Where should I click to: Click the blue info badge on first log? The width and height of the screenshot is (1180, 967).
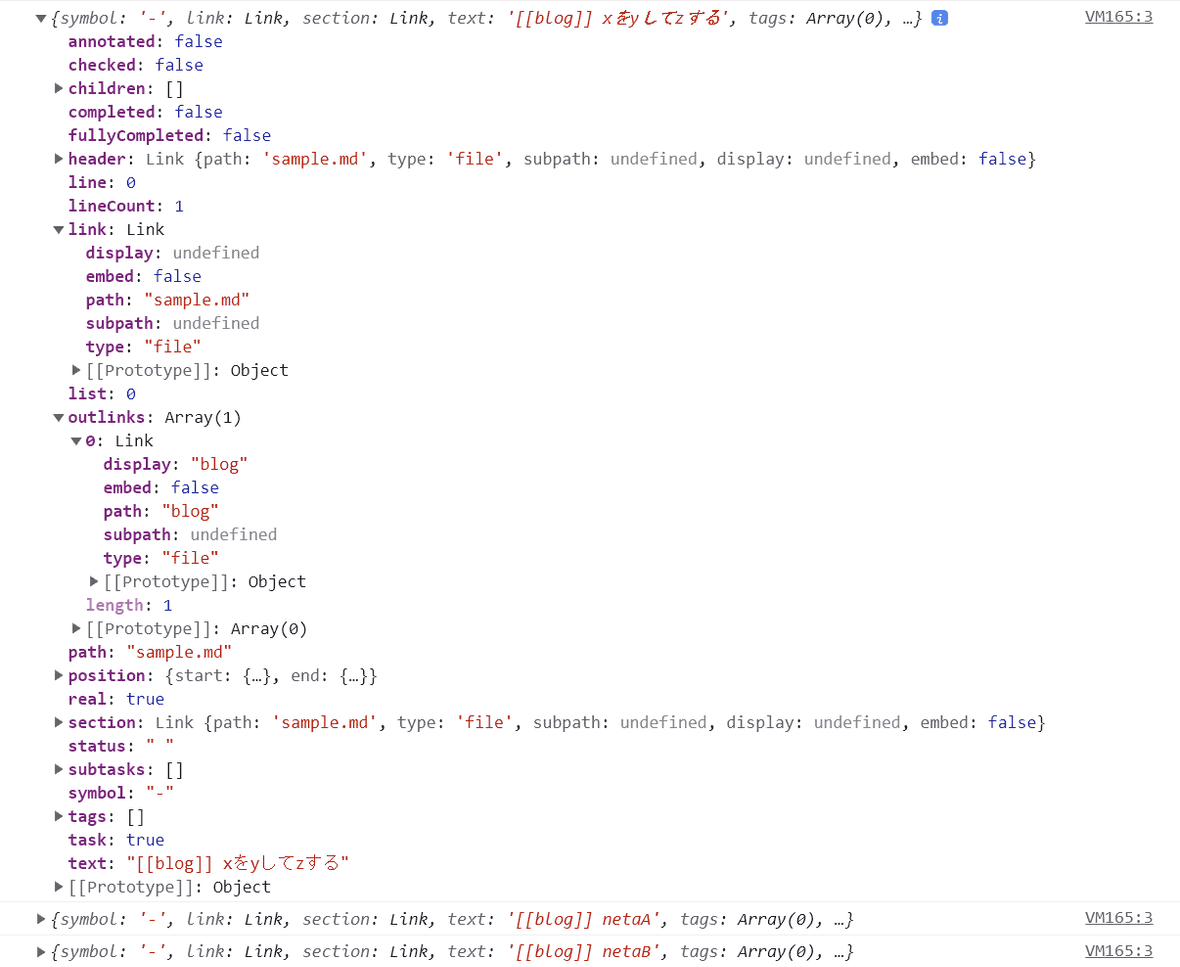tap(938, 17)
